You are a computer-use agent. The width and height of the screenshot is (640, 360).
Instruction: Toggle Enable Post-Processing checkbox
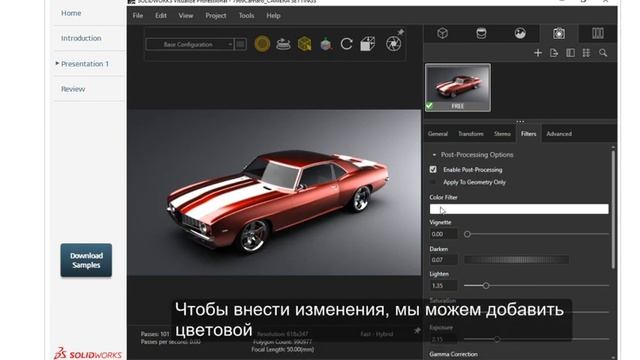pos(433,169)
